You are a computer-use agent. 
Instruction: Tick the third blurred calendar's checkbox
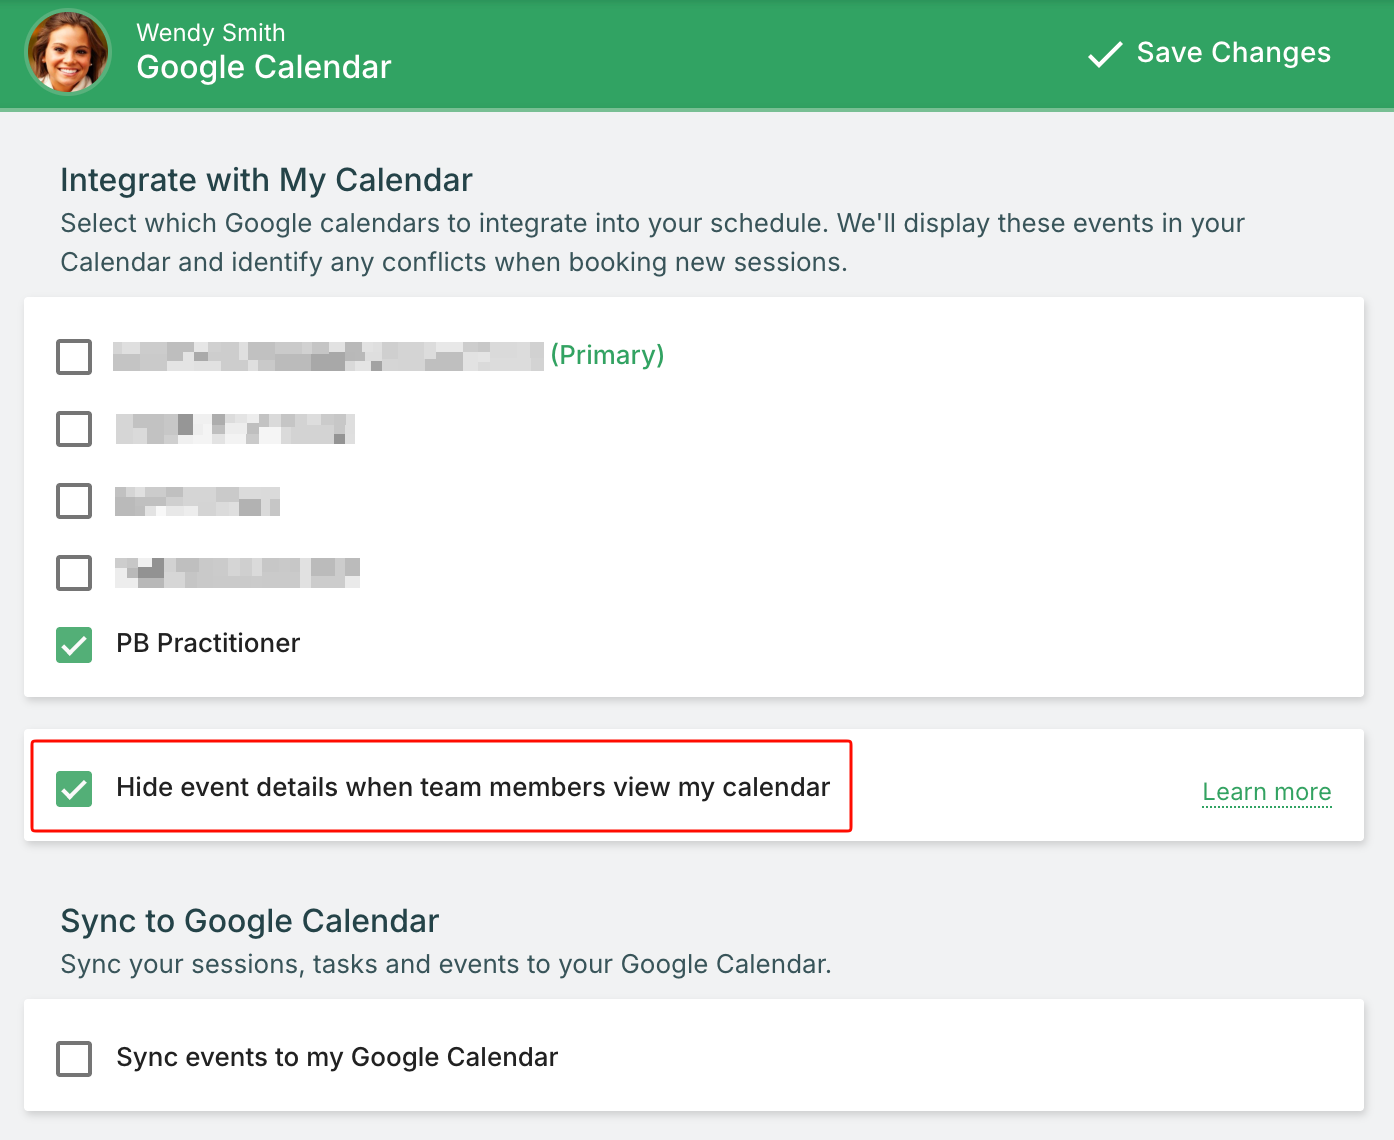[74, 501]
